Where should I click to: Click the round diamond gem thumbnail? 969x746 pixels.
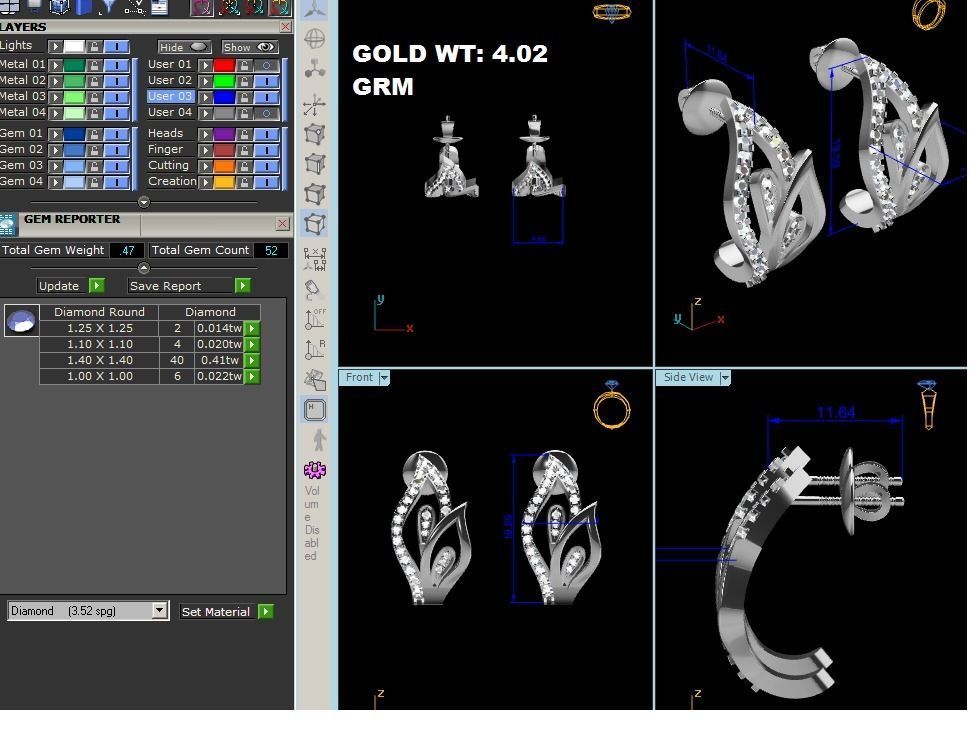22,321
